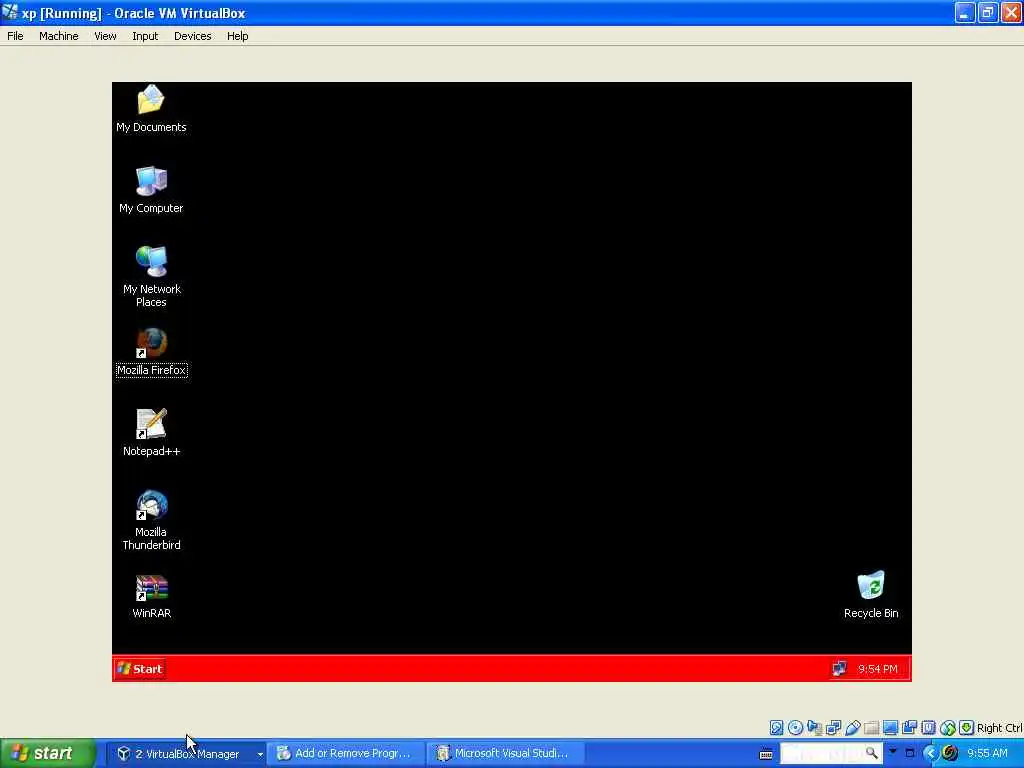Click the video capture status icon
The image size is (1024, 768).
pos(909,728)
